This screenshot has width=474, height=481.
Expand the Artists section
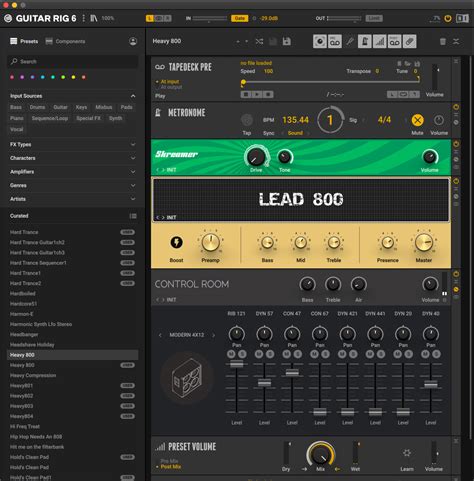pos(133,199)
